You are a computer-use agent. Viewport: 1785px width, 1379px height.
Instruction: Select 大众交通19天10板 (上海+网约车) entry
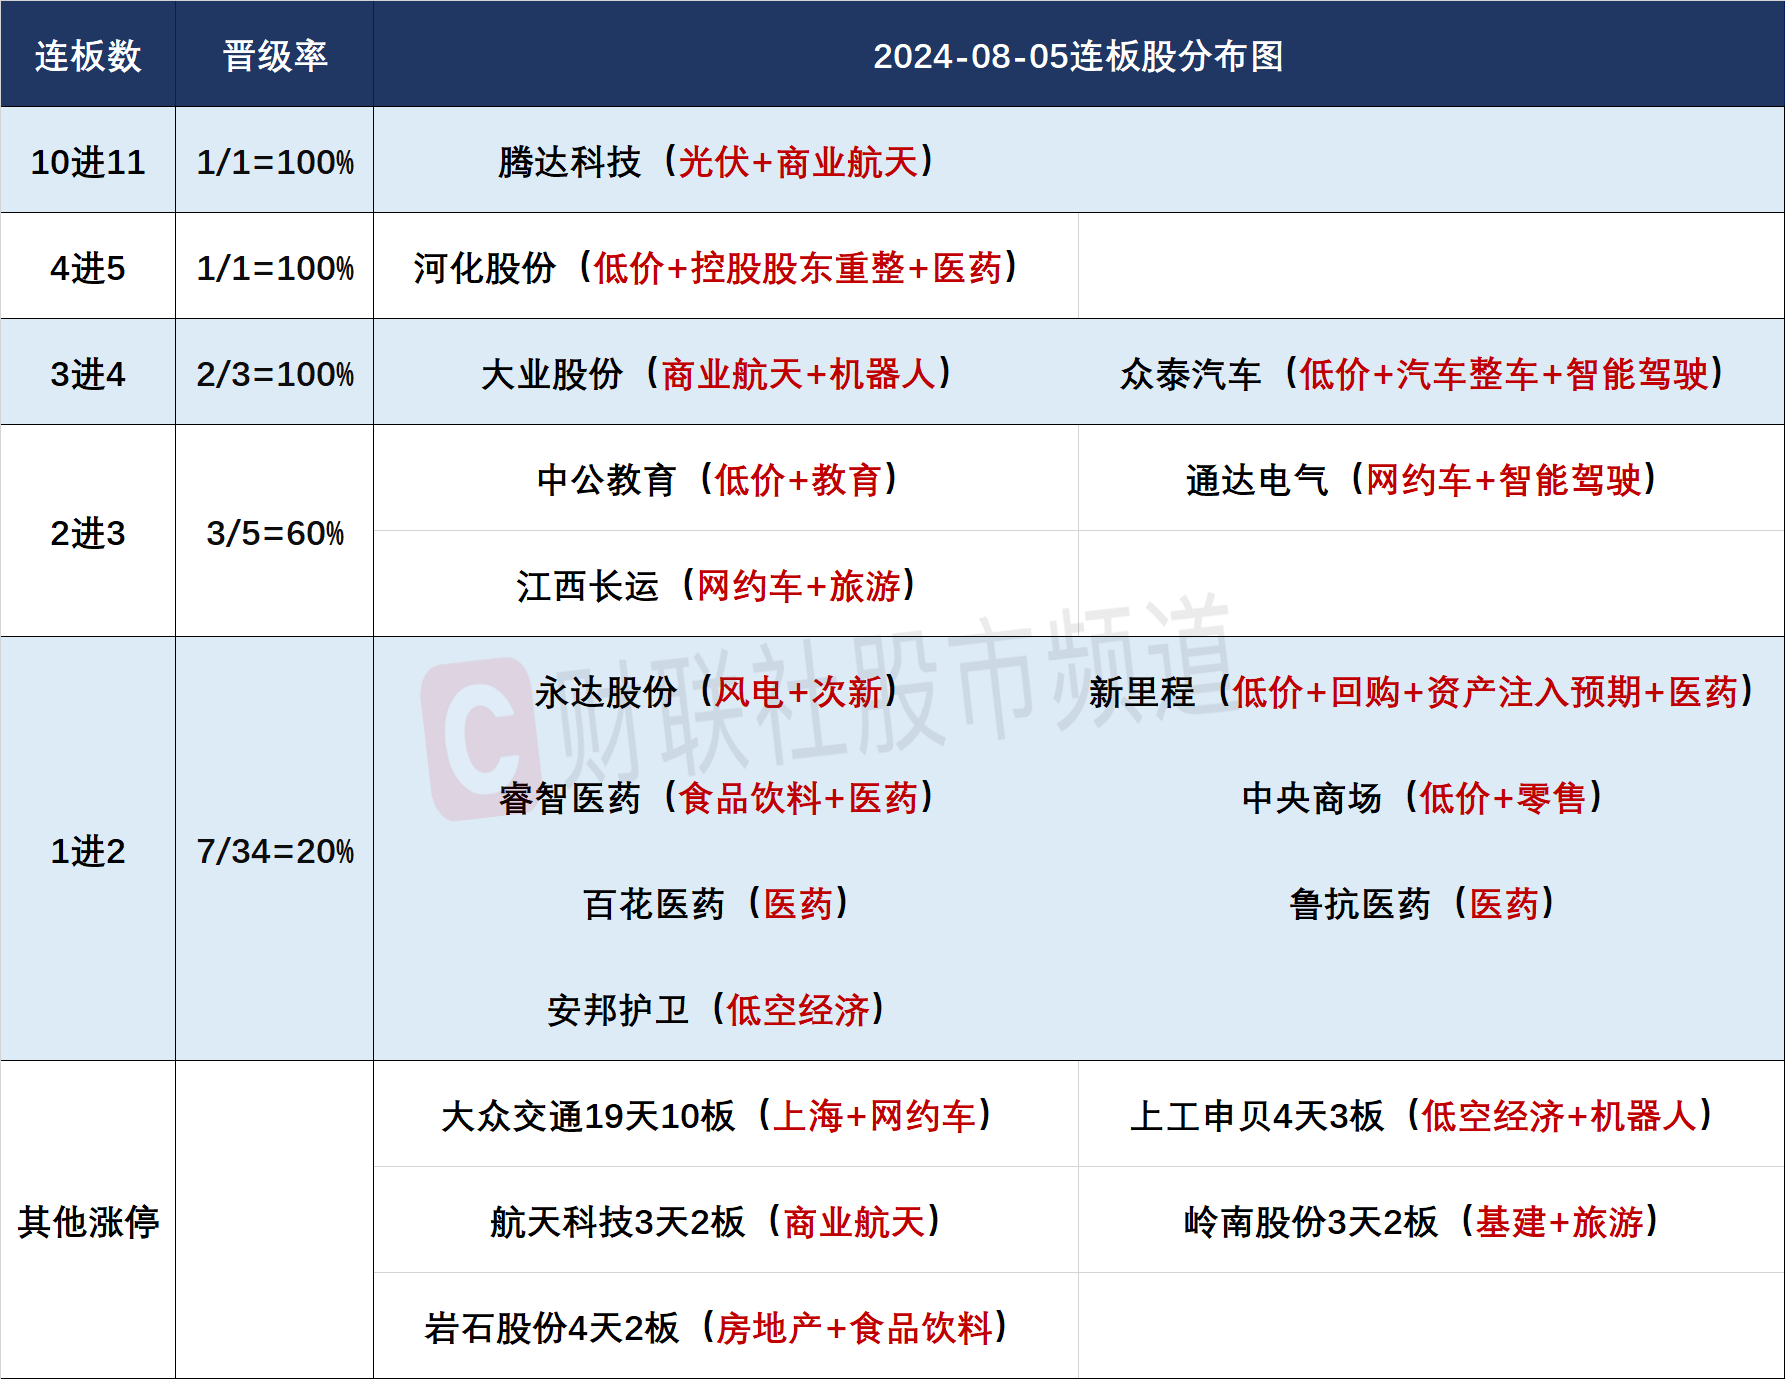pyautogui.click(x=716, y=1116)
